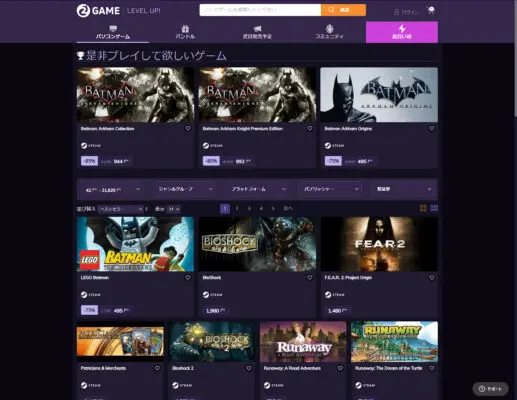Expand the ジャンルグループ filter dropdown
The image size is (517, 400).
(186, 189)
